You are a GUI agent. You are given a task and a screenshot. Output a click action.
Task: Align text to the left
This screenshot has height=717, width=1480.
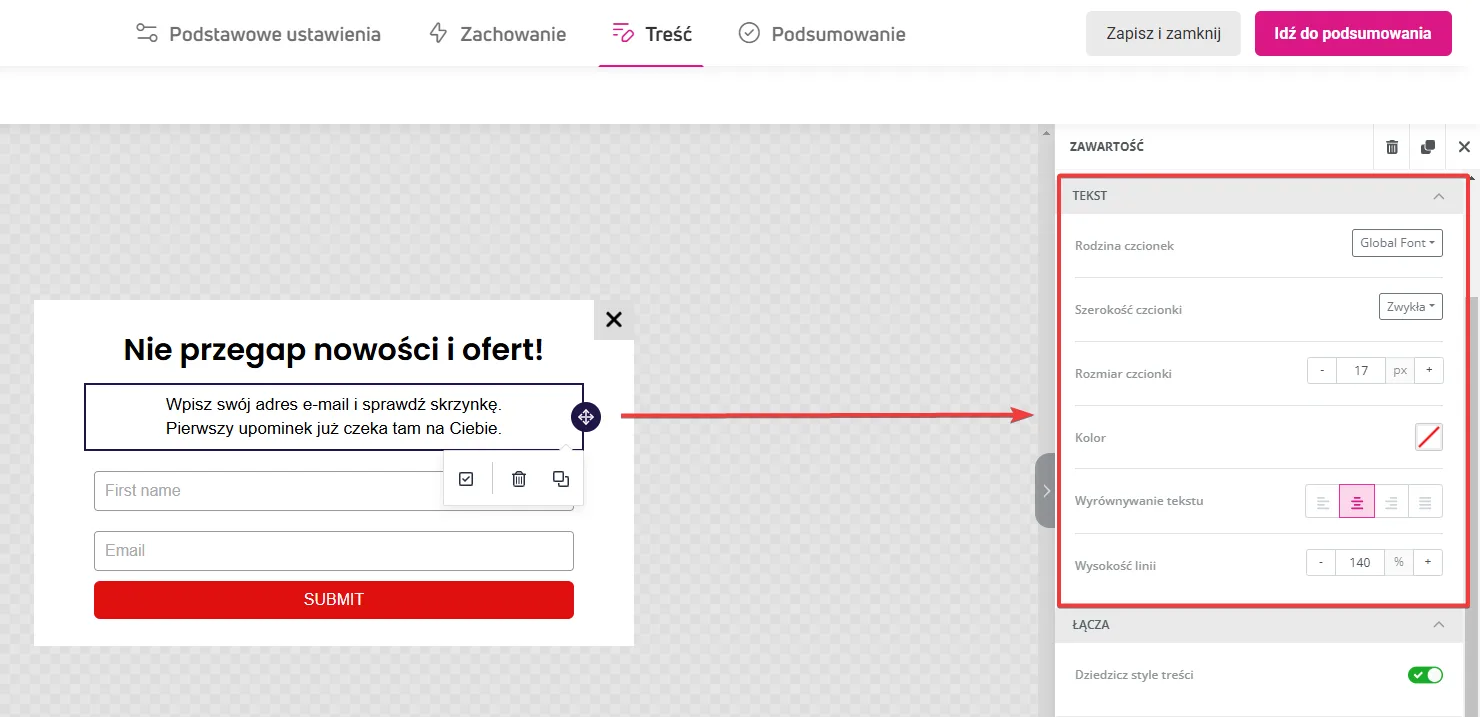pos(1322,502)
